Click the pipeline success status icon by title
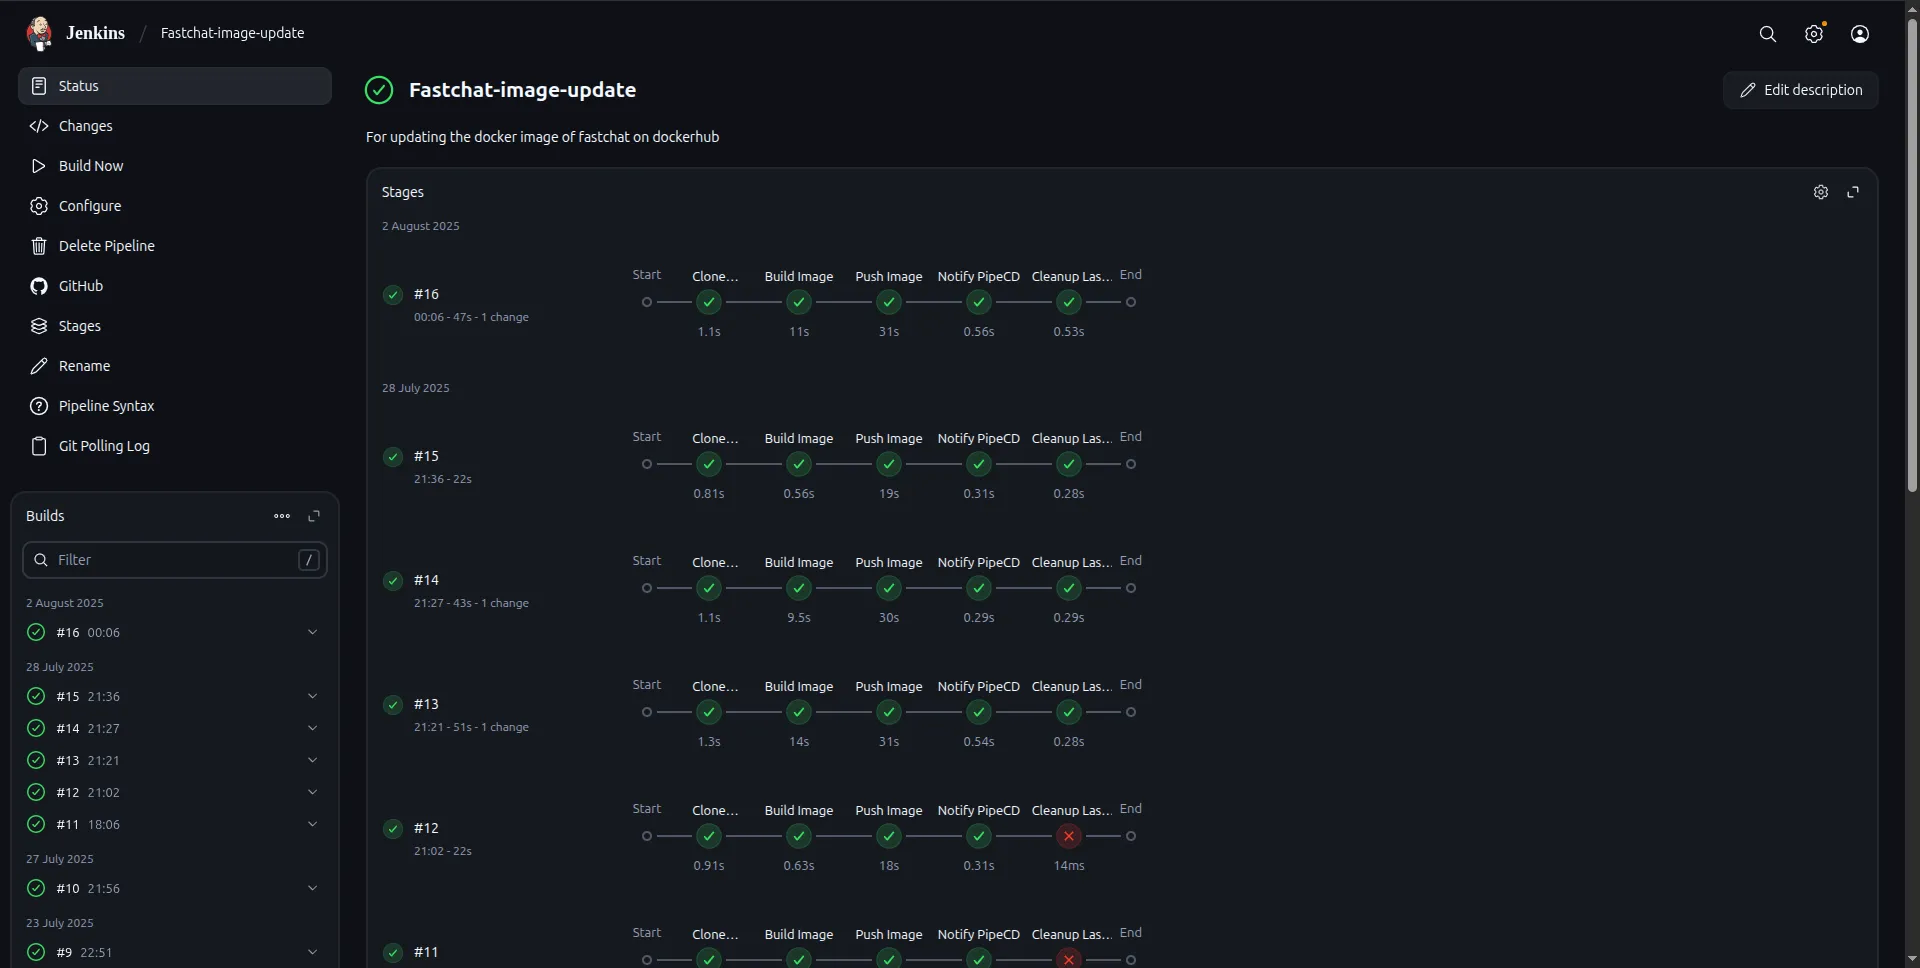 point(379,90)
